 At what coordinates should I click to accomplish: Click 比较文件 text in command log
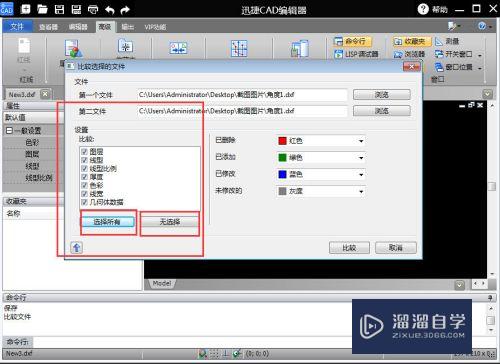pos(17,317)
